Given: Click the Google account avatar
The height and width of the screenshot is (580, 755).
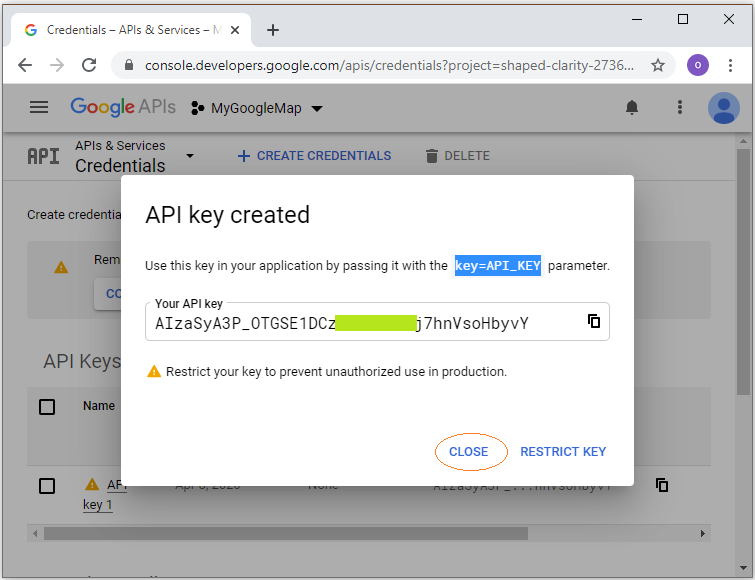Looking at the screenshot, I should (x=723, y=108).
